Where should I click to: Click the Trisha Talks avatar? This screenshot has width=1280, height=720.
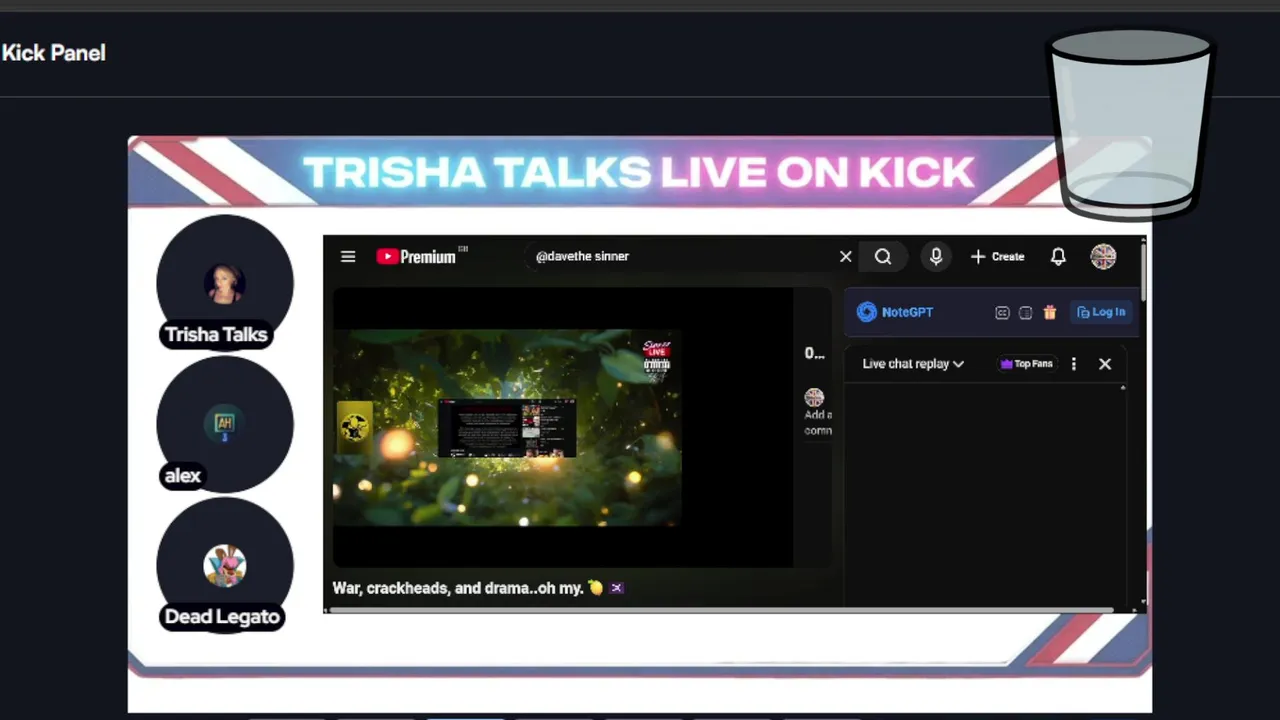point(225,282)
